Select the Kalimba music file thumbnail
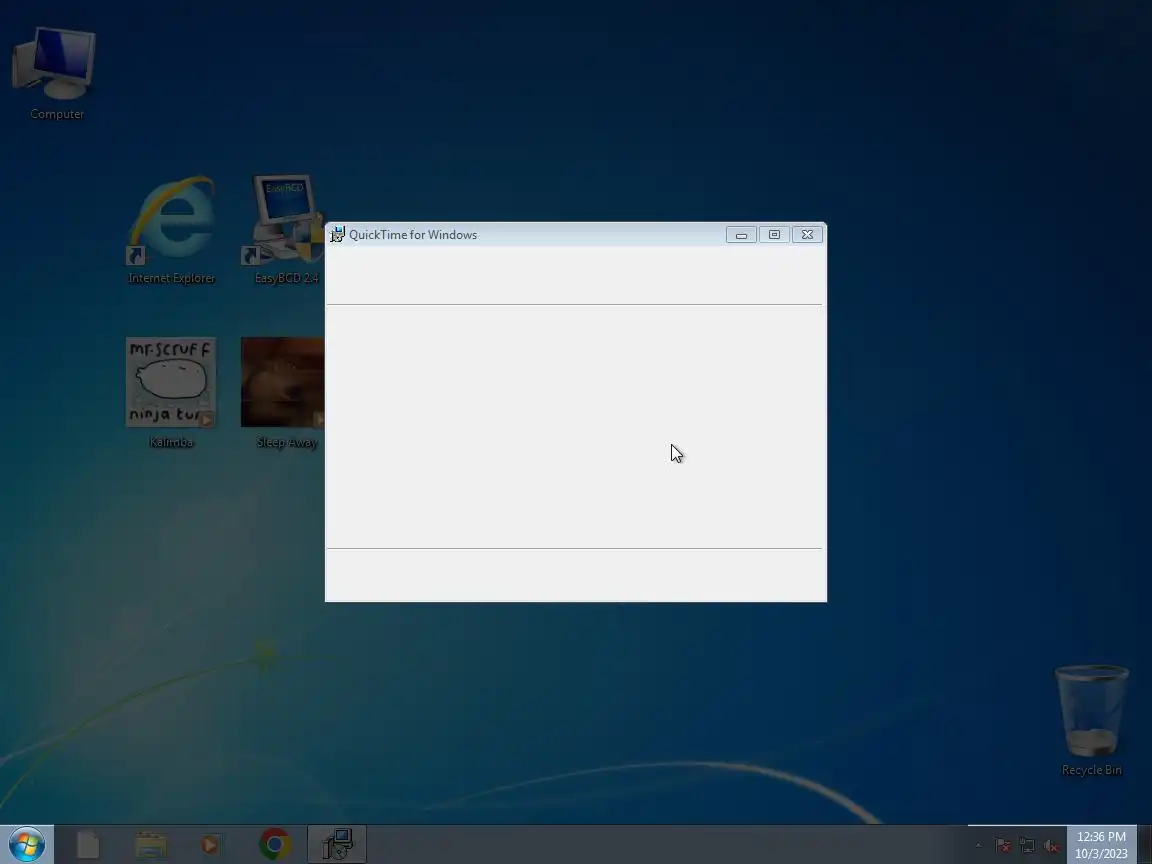Screen dimensions: 1152x864 pos(171,392)
